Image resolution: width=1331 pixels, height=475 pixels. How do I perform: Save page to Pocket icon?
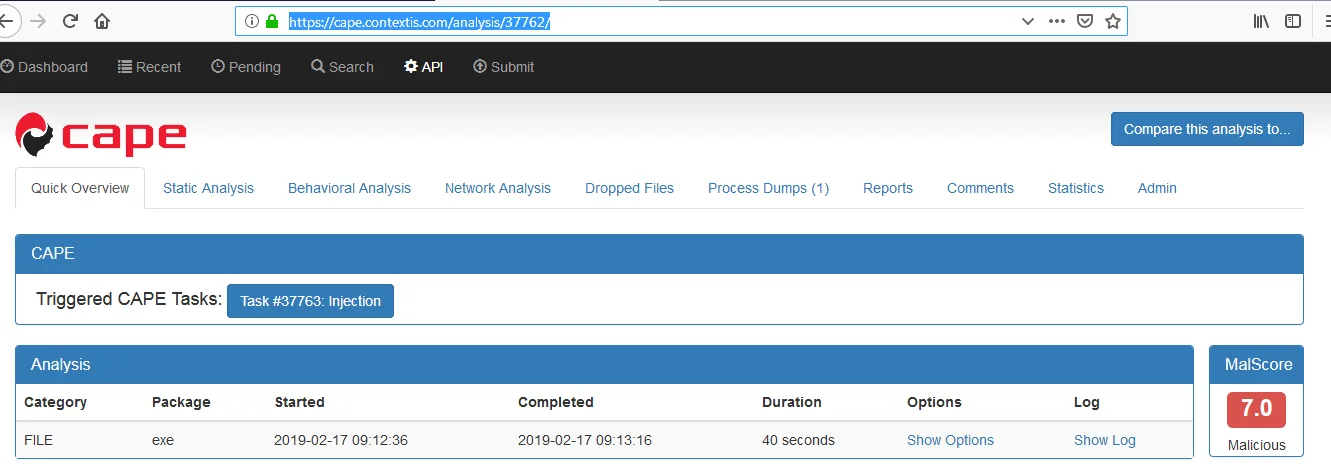[1084, 21]
